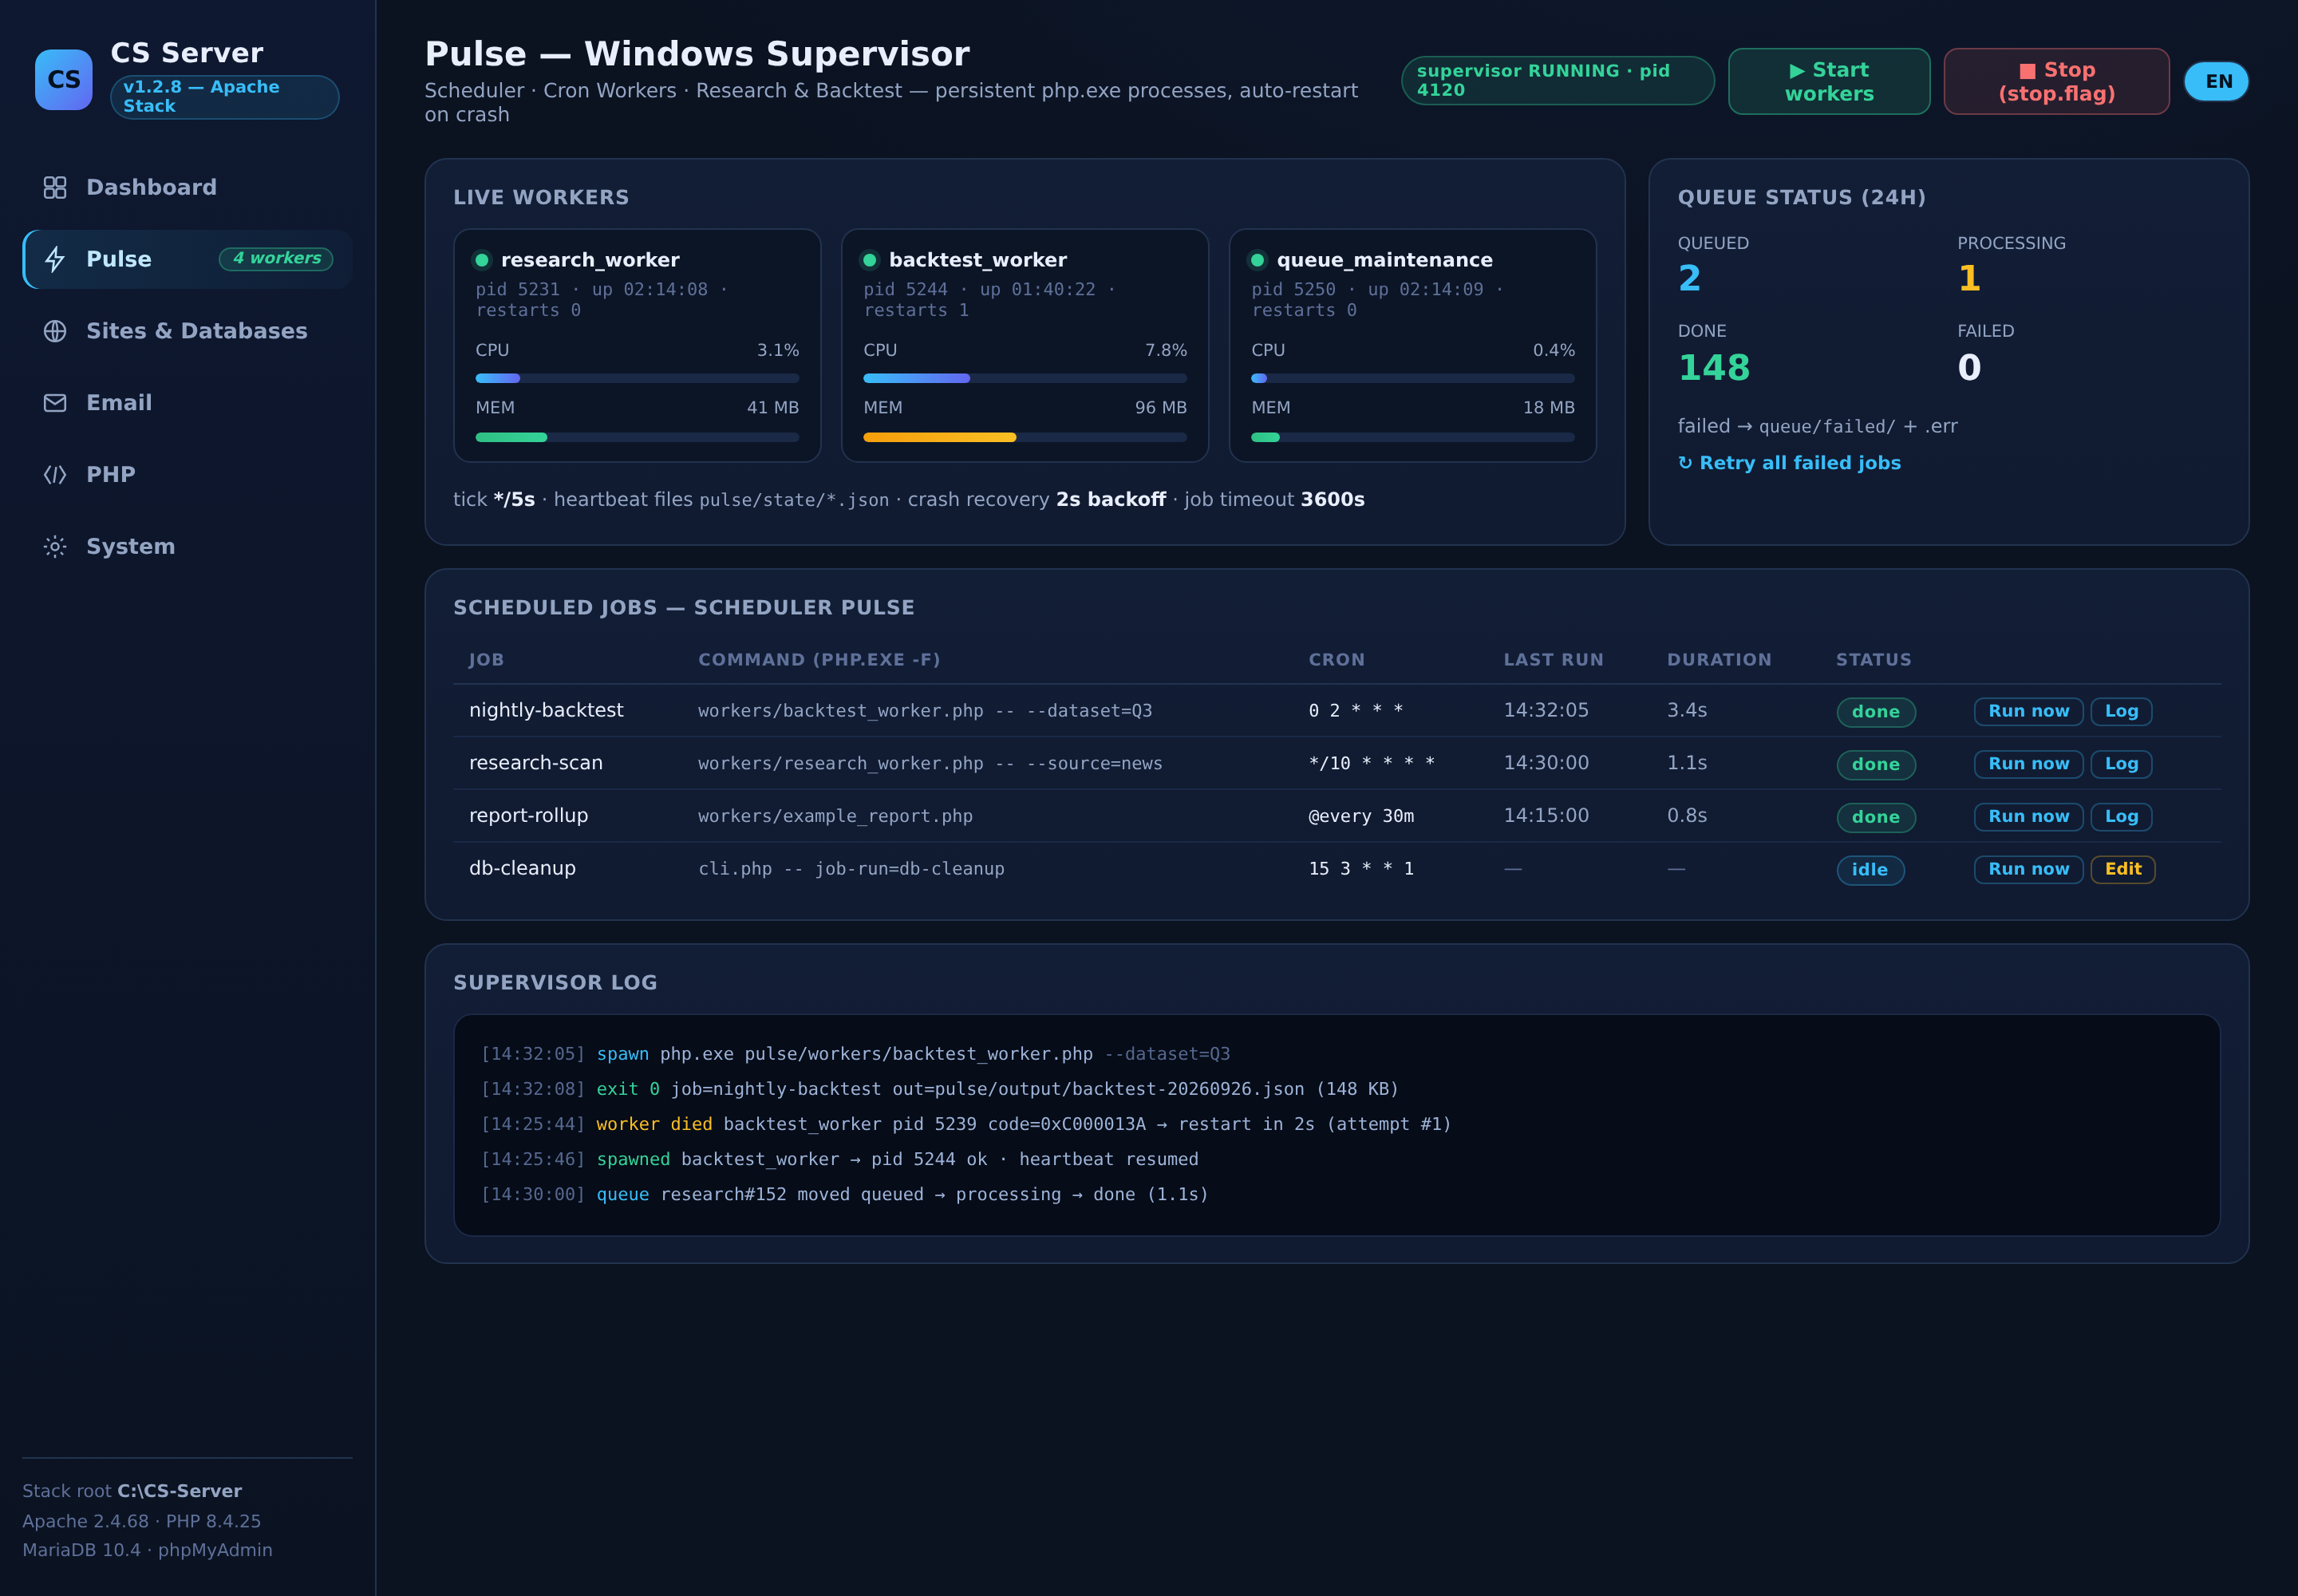
Task: Click Stop (stop.flag) button
Action: pyautogui.click(x=2056, y=82)
